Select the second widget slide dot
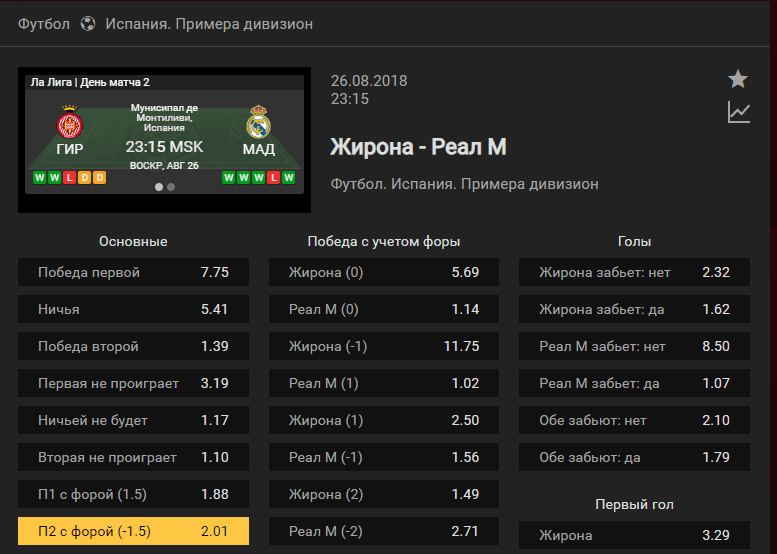The height and width of the screenshot is (554, 777). coord(171,187)
